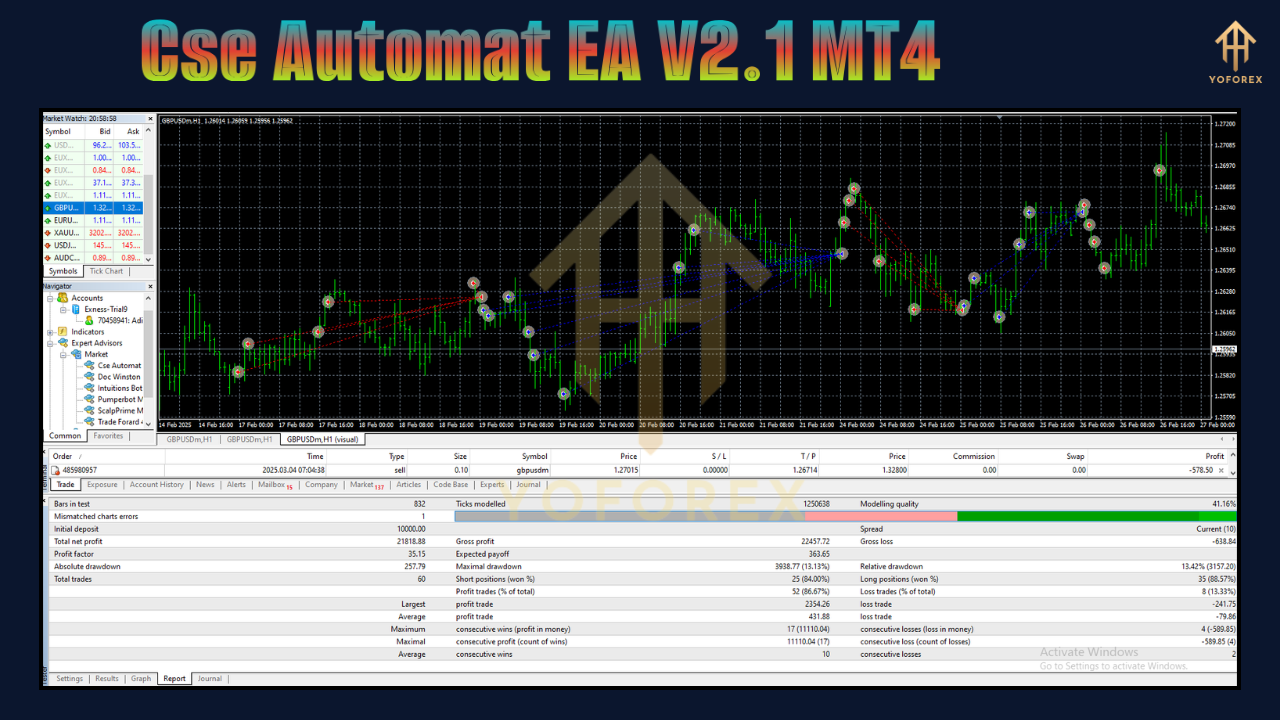Image resolution: width=1280 pixels, height=720 pixels.
Task: Collapse the Exness-Trial9 account node
Action: coord(63,309)
